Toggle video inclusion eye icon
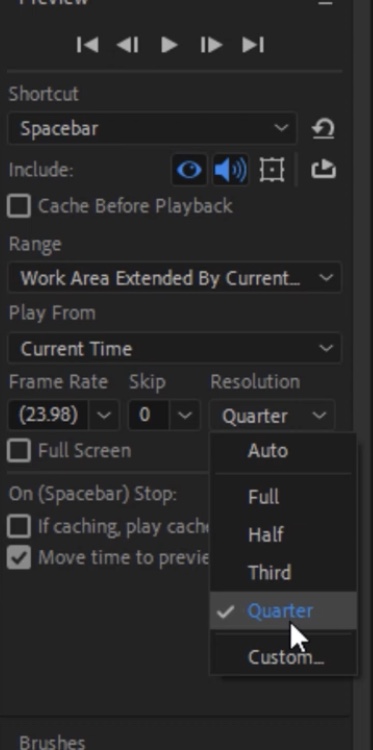The image size is (373, 750). [x=189, y=170]
